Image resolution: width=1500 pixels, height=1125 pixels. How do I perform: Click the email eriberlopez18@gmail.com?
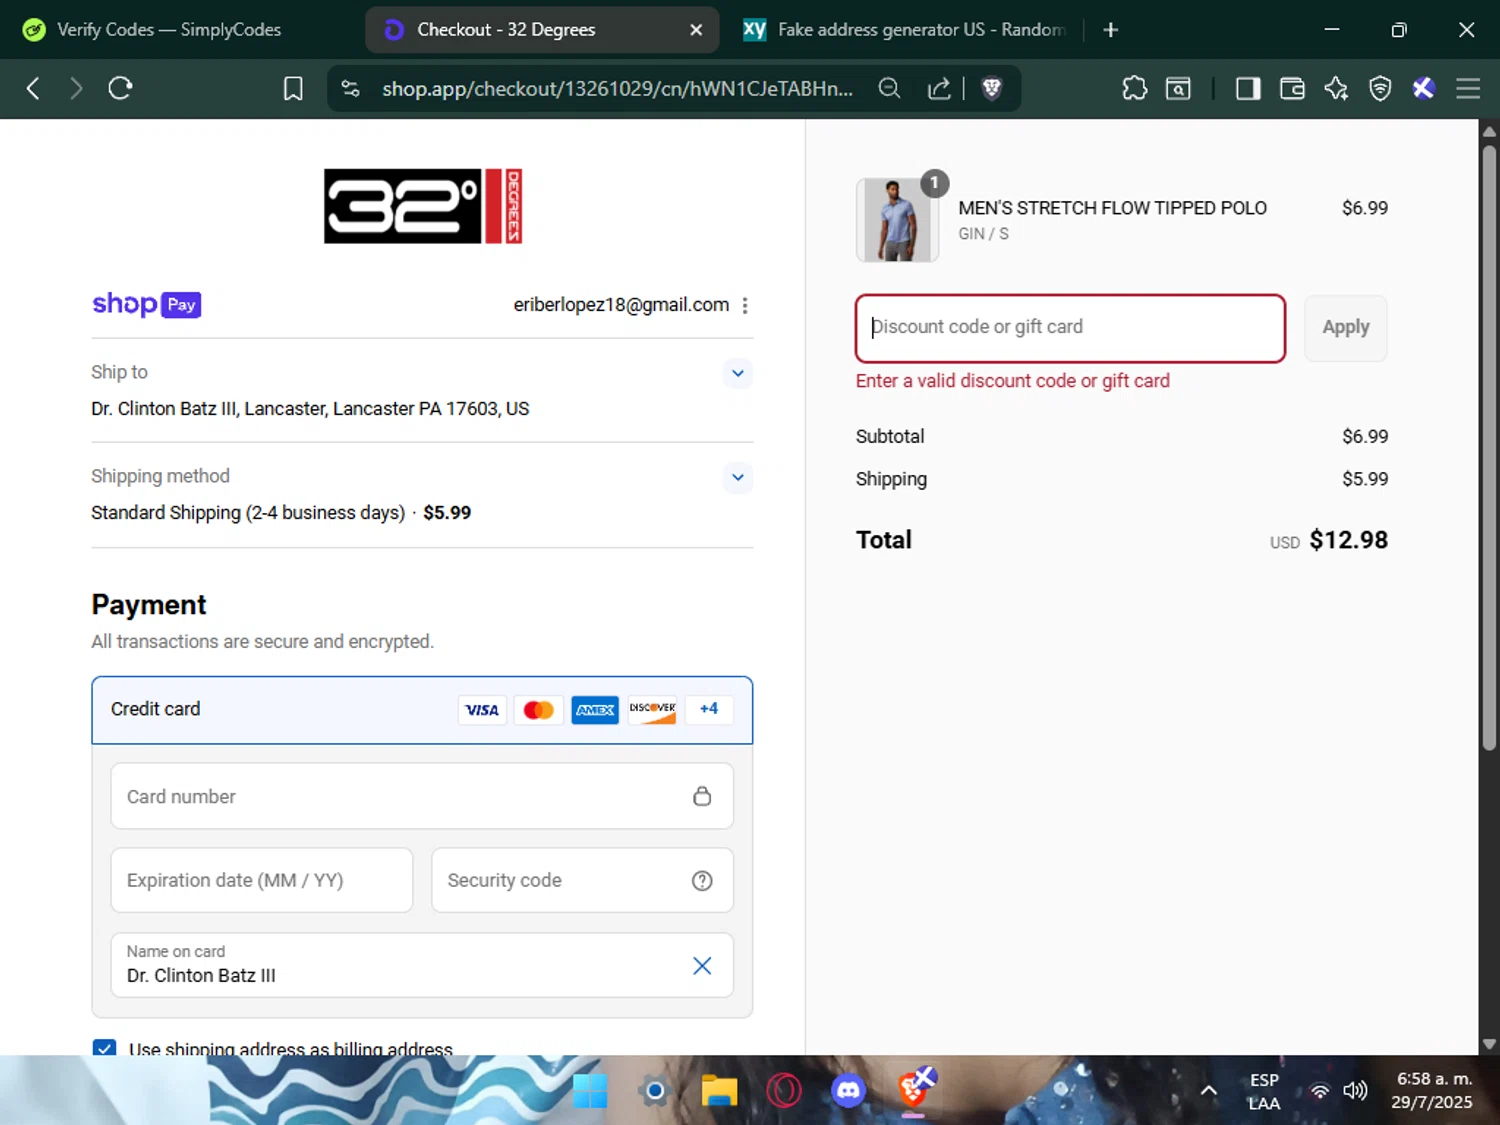point(621,305)
